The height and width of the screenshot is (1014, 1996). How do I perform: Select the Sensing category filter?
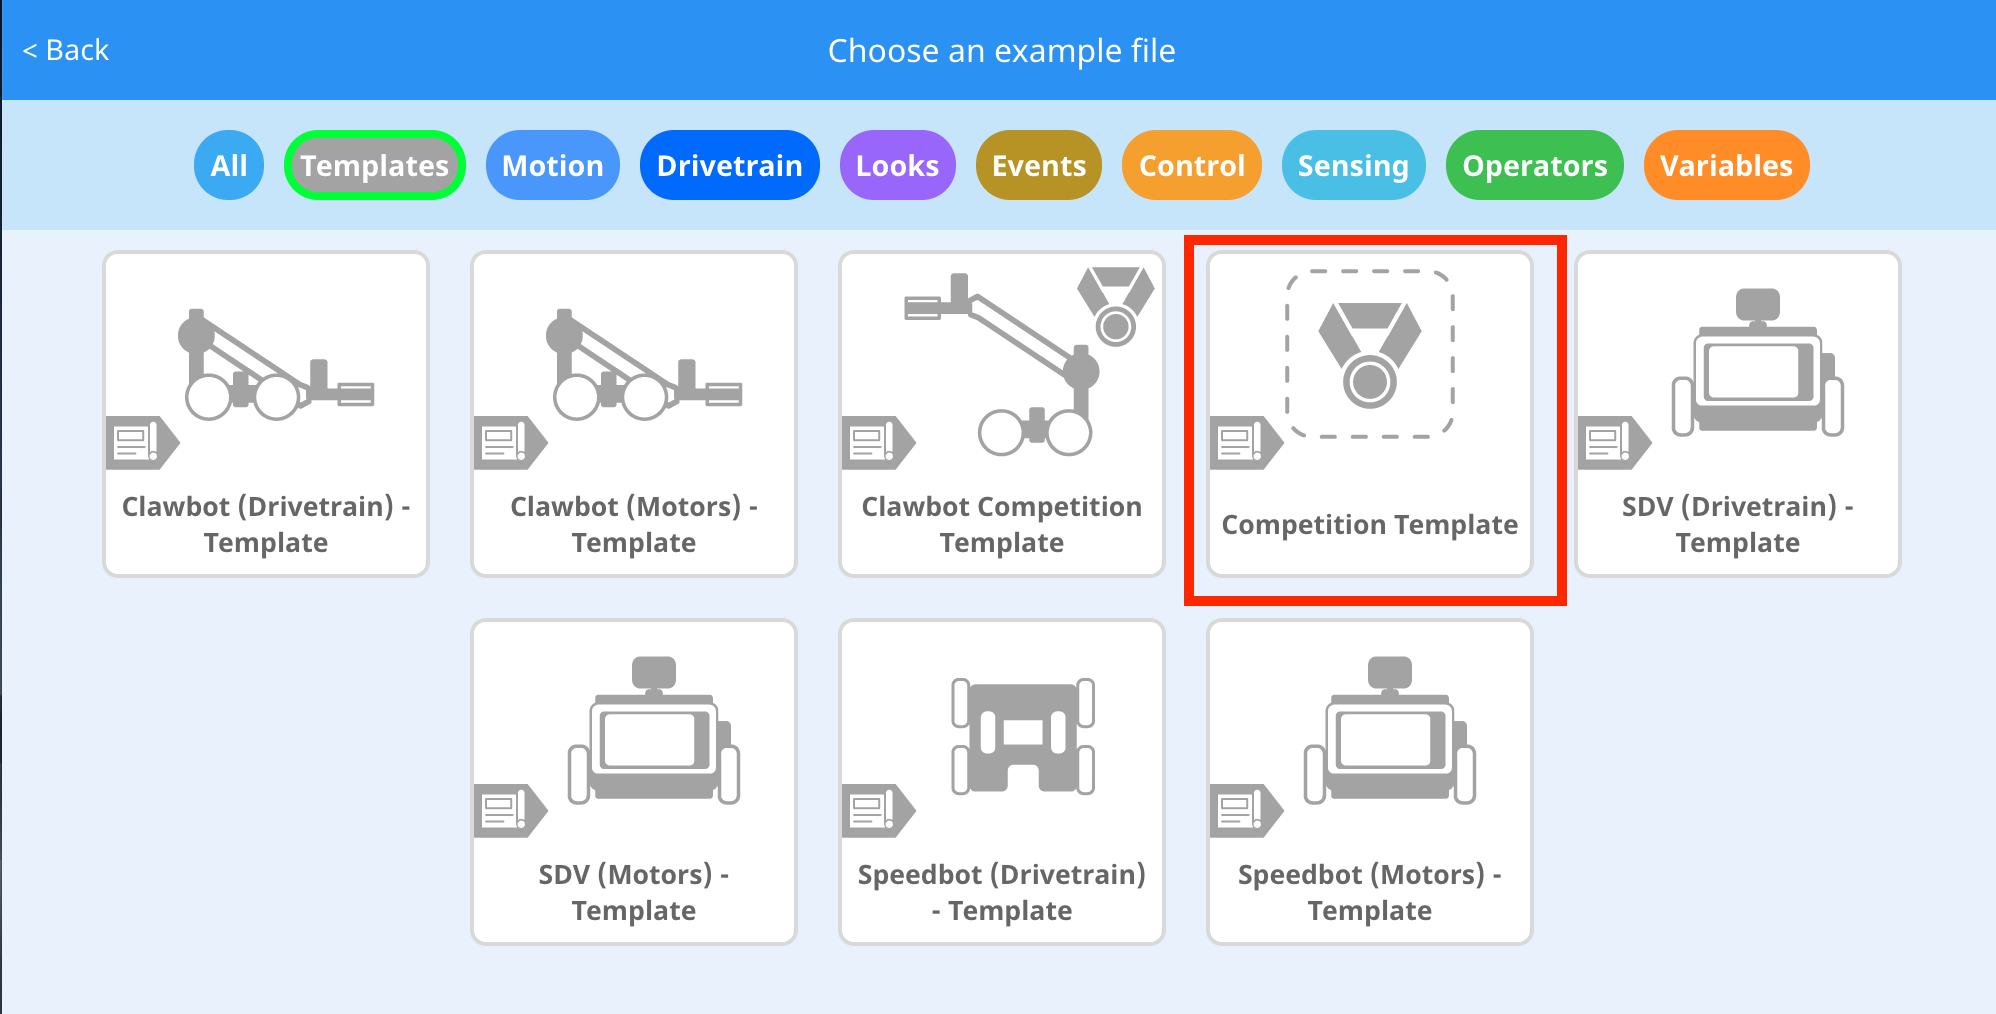coord(1353,165)
